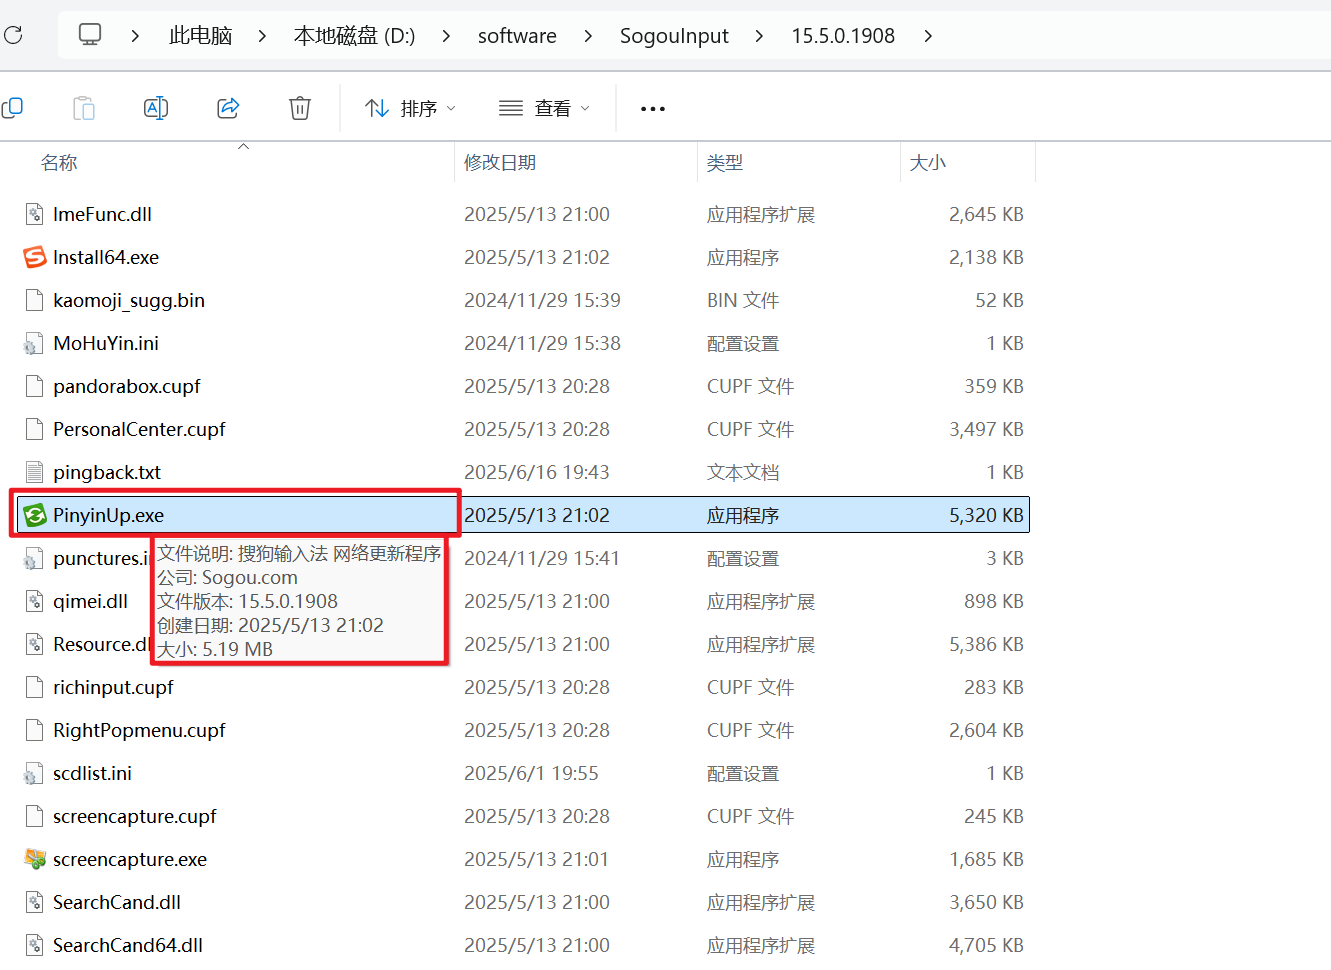Click the BIN 文件 type of kaomoji_sugg.bin
1331x970 pixels.
click(743, 300)
